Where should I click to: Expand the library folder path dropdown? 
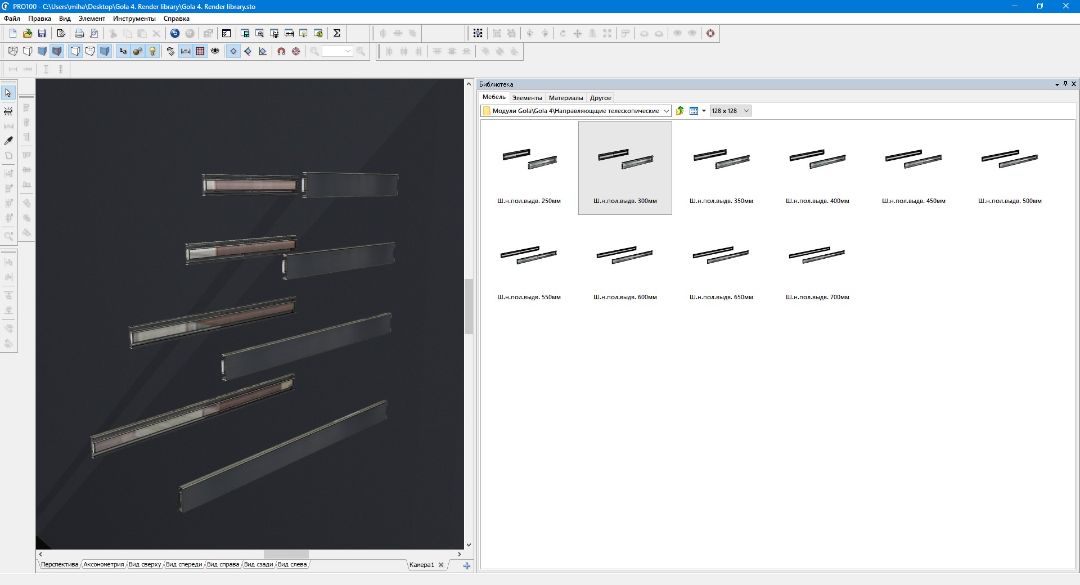click(666, 111)
